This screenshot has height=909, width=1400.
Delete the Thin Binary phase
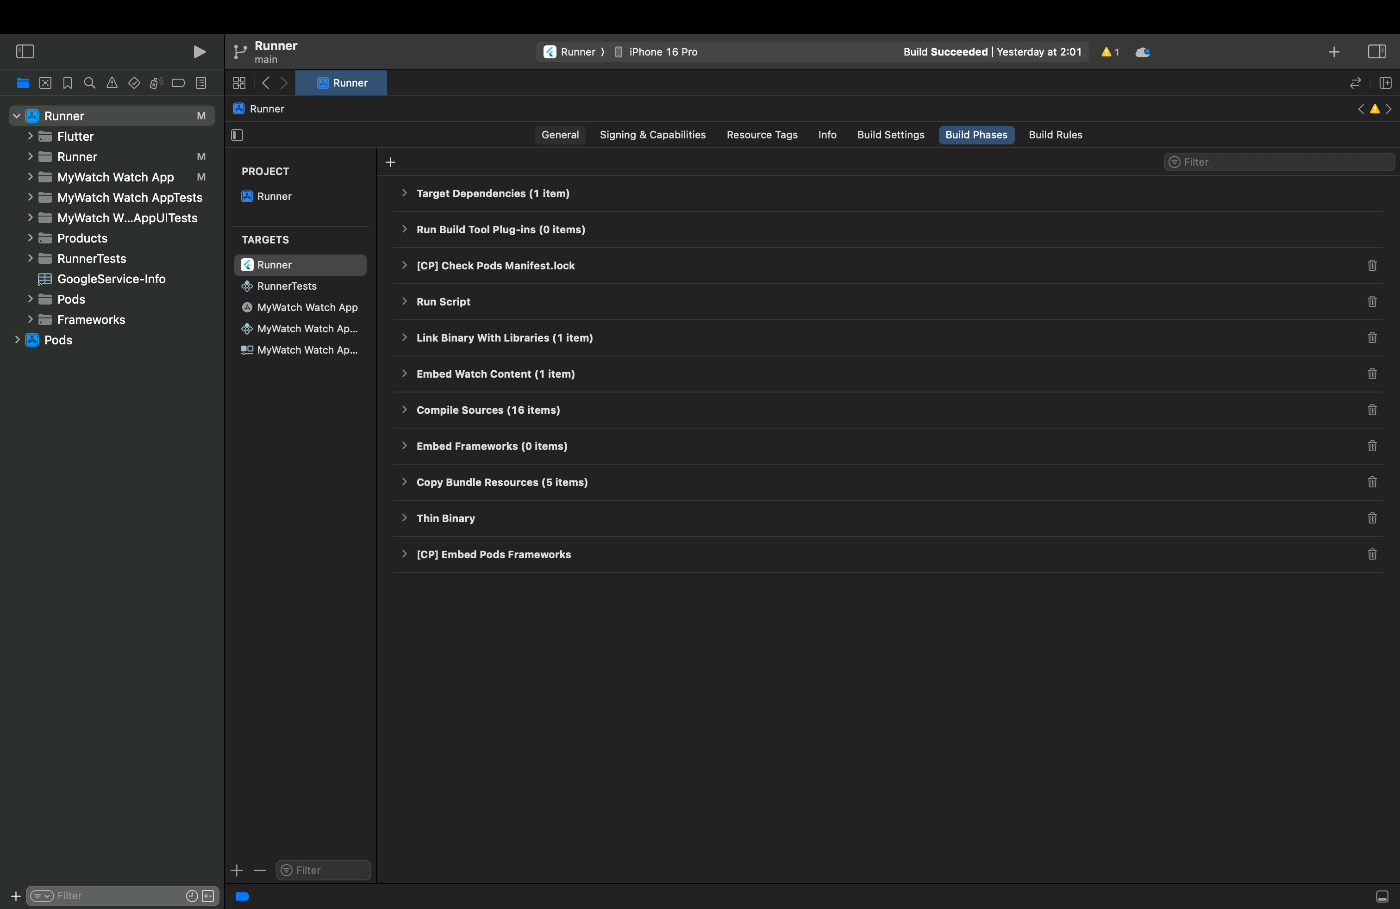pyautogui.click(x=1372, y=518)
